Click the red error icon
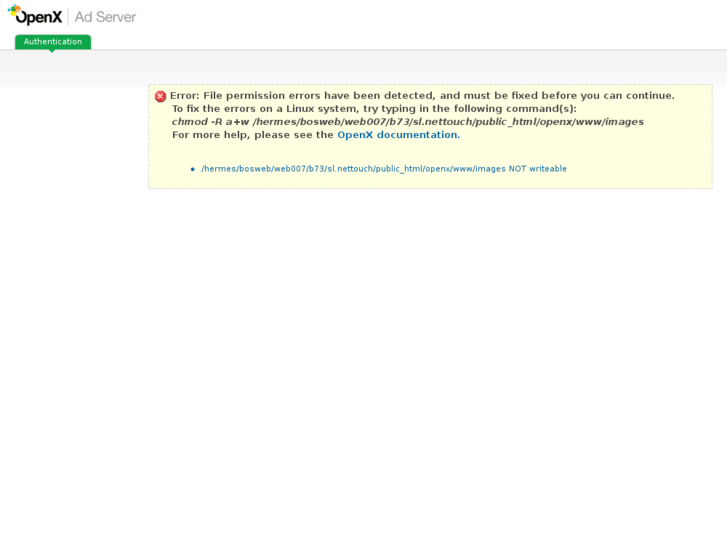The height and width of the screenshot is (545, 727). [160, 96]
